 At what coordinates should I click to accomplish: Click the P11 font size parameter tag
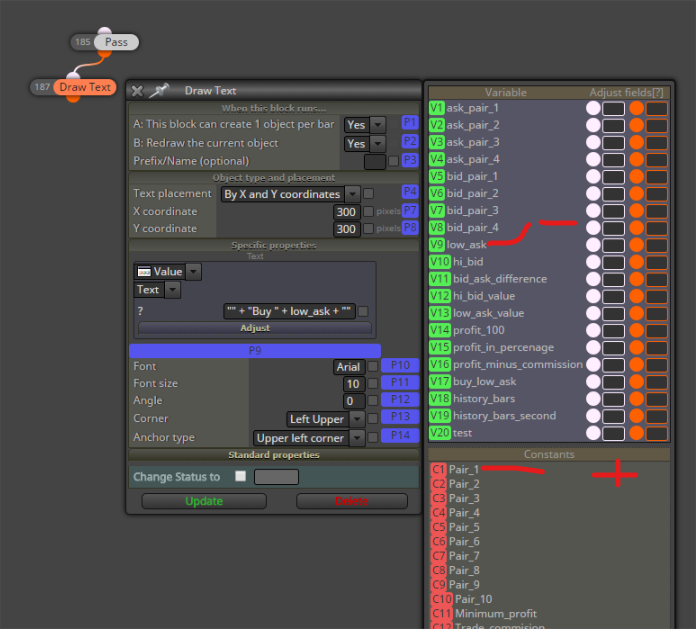tap(400, 382)
